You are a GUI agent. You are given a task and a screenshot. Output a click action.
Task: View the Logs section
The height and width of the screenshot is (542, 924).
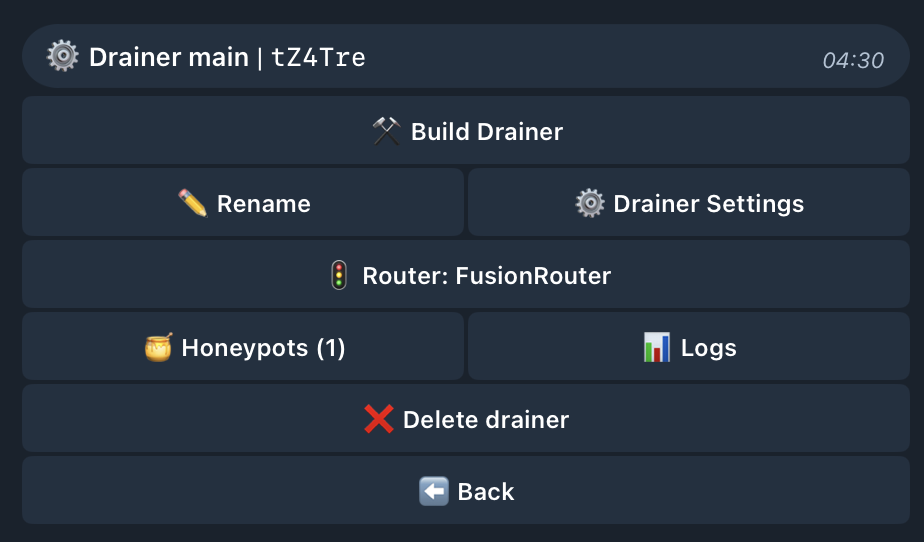pos(689,346)
